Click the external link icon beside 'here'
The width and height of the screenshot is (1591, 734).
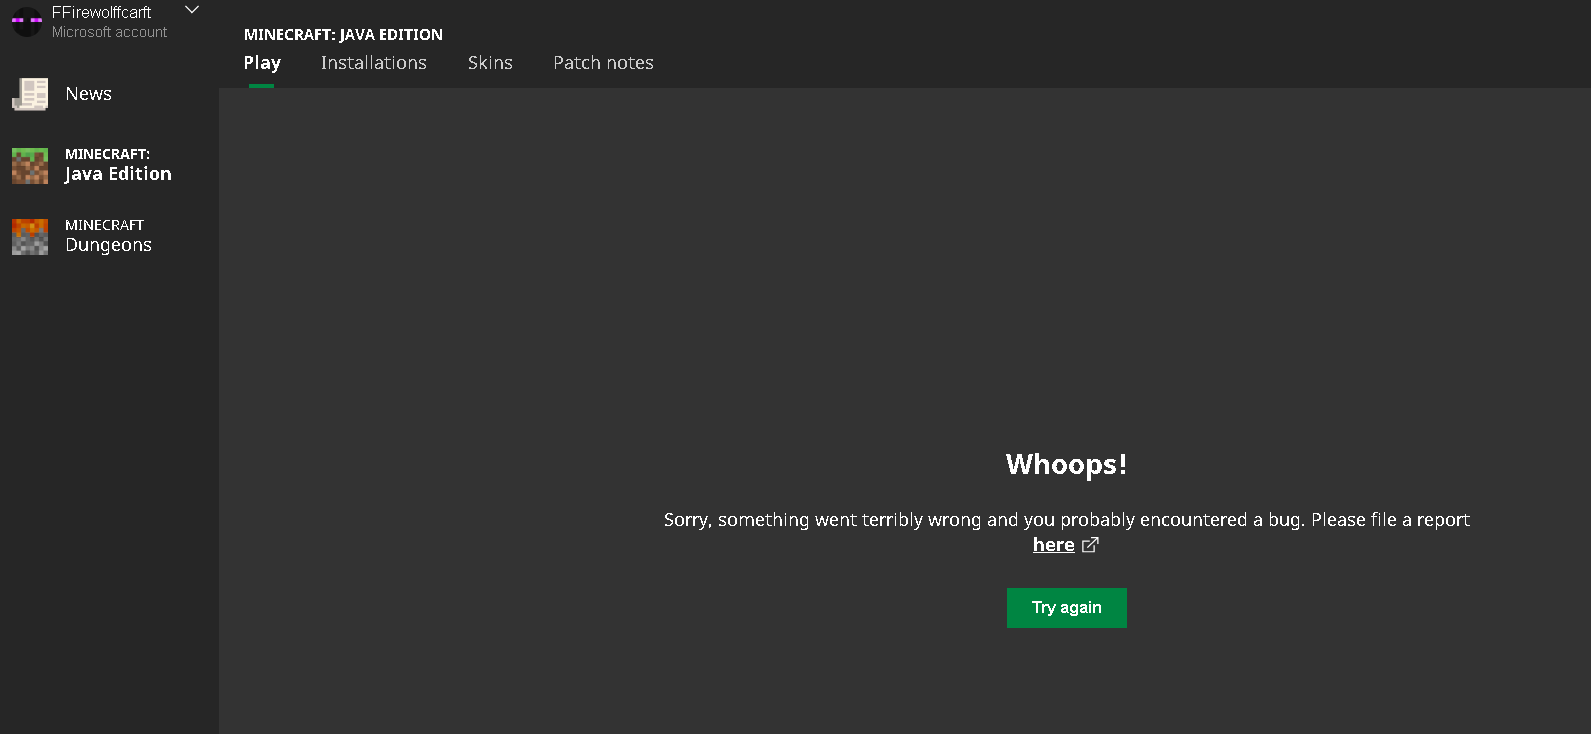(1090, 545)
